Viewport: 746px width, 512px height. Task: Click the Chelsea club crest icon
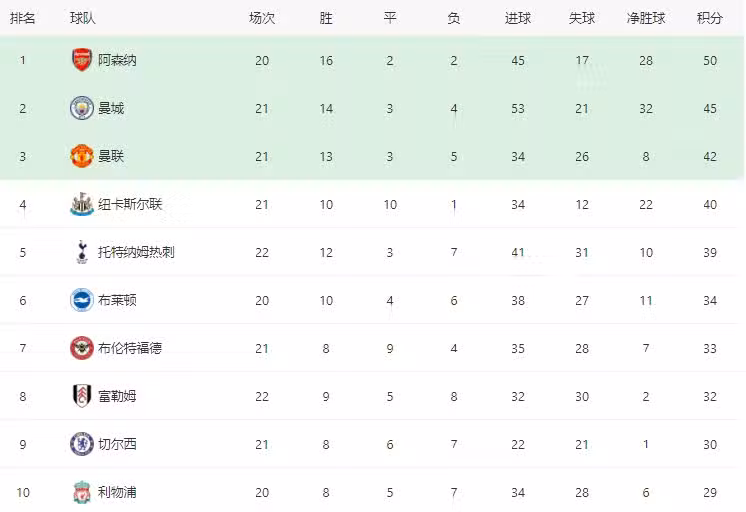point(81,444)
